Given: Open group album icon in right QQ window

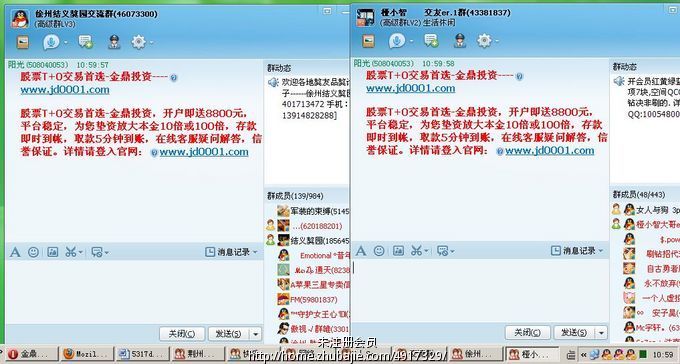Looking at the screenshot, I should 368,41.
